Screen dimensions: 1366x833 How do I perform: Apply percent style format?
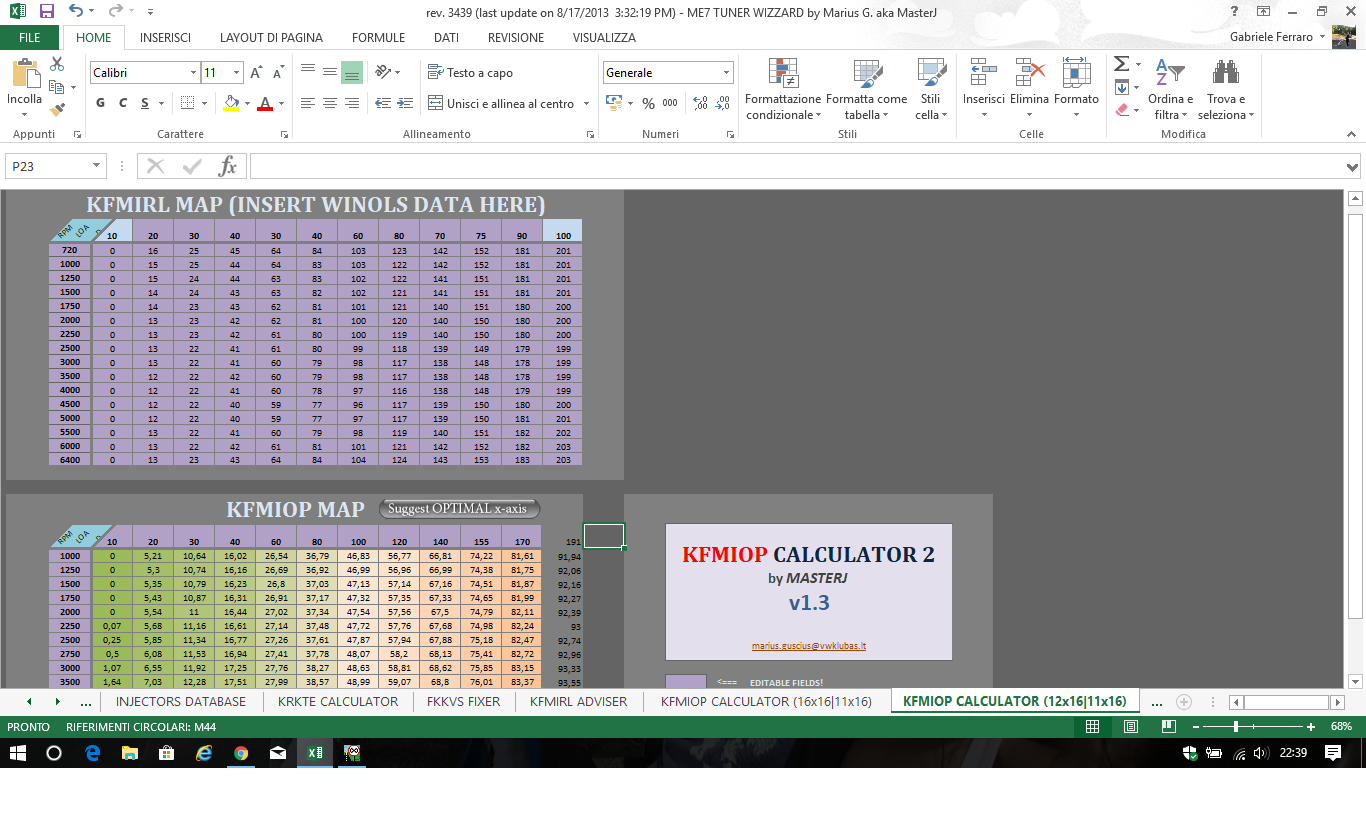648,103
